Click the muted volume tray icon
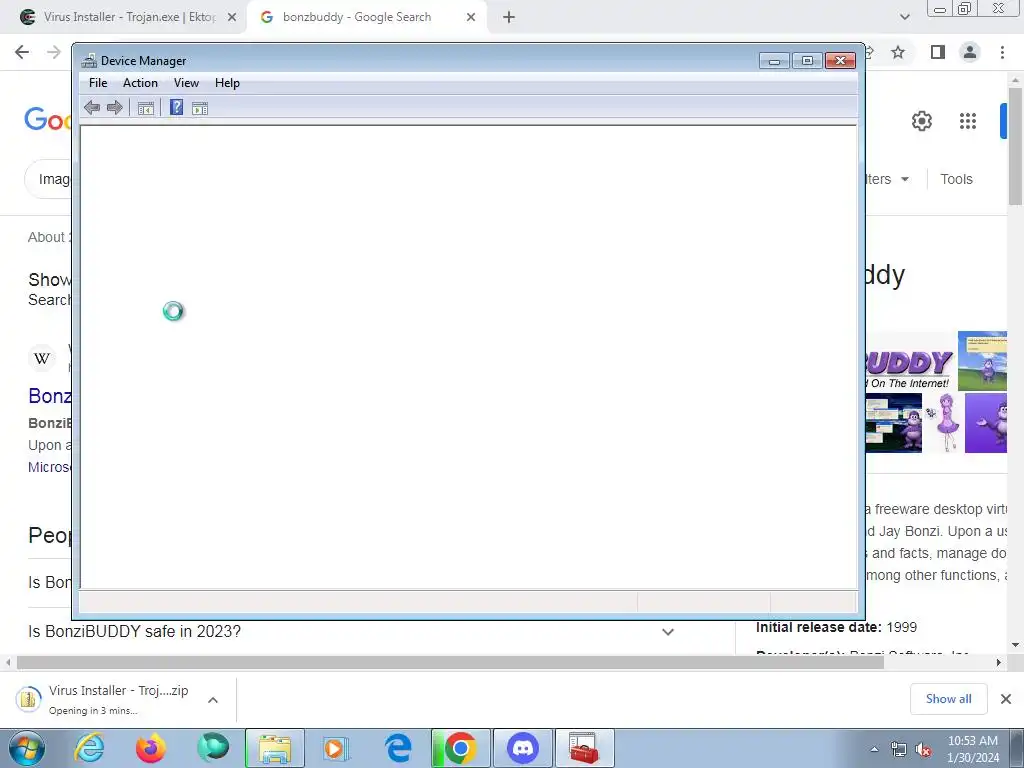Image resolution: width=1024 pixels, height=768 pixels. (923, 750)
